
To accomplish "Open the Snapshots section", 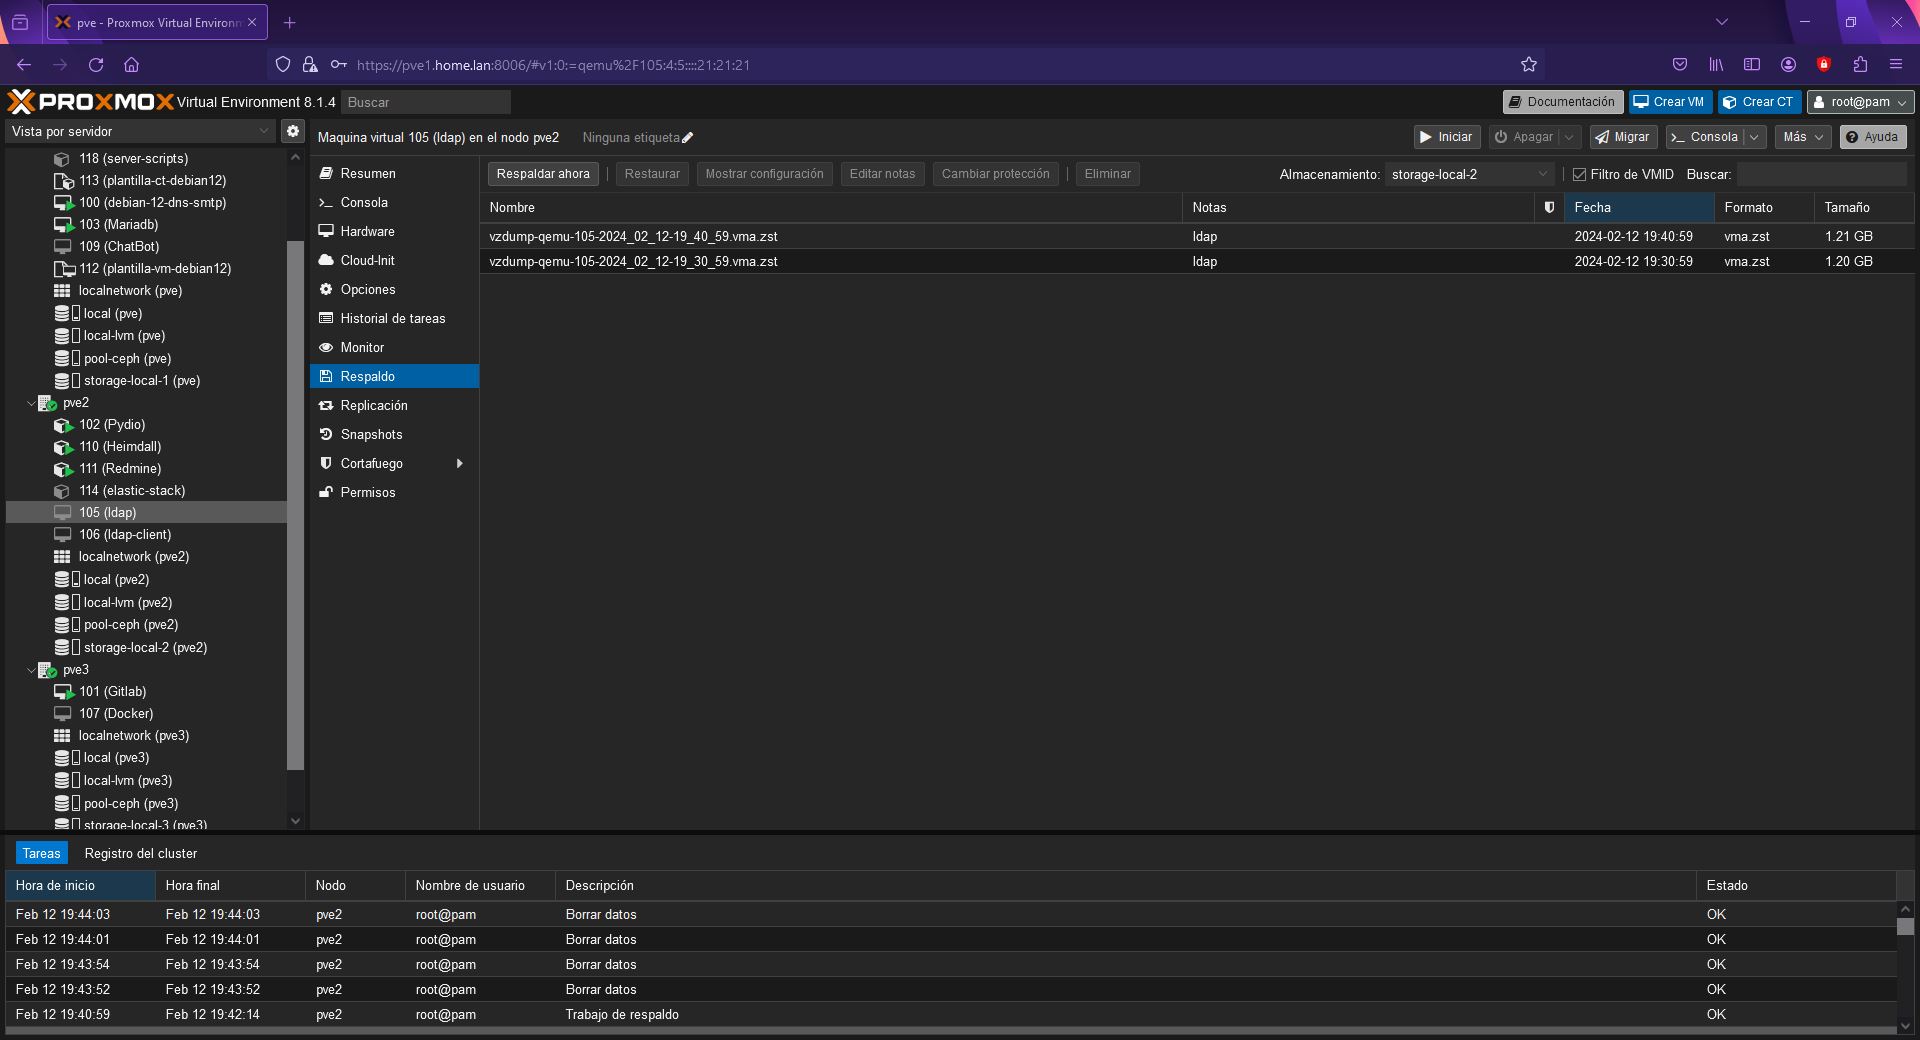I will [394, 434].
